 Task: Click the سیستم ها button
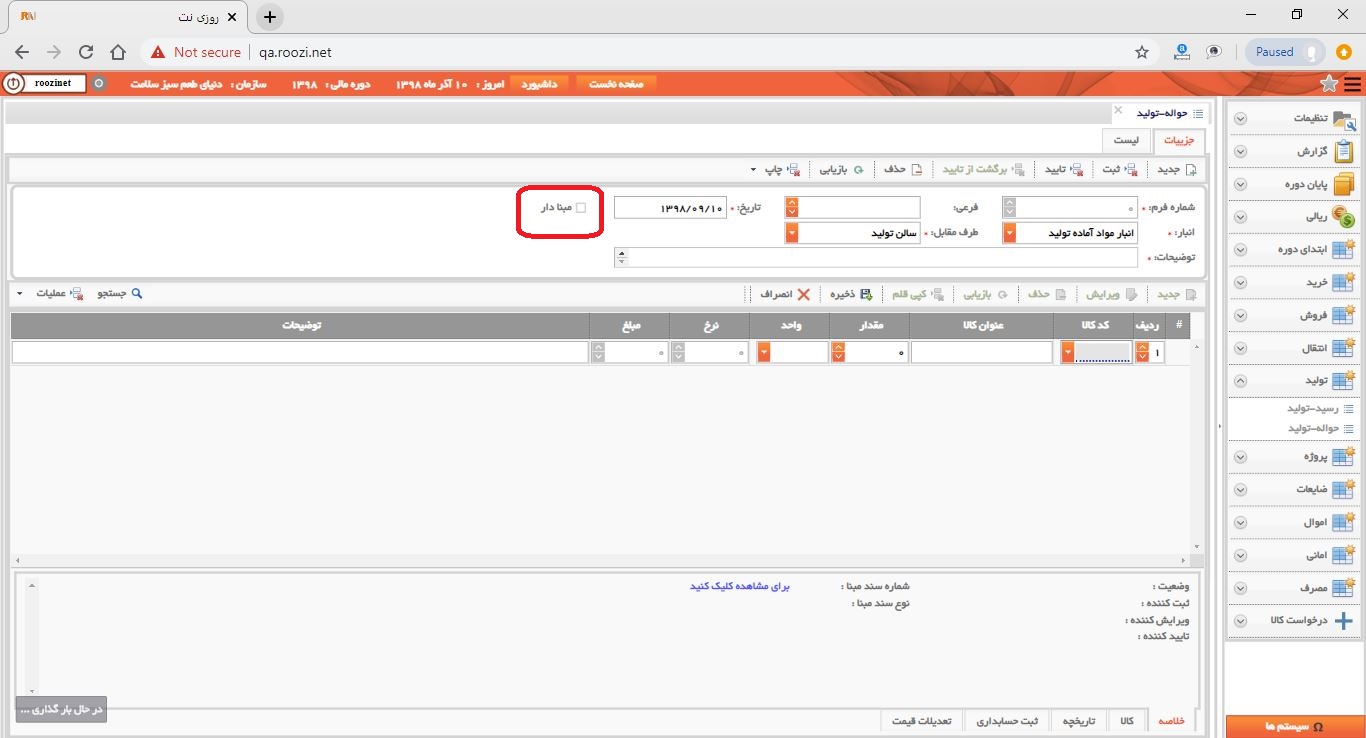point(1295,727)
